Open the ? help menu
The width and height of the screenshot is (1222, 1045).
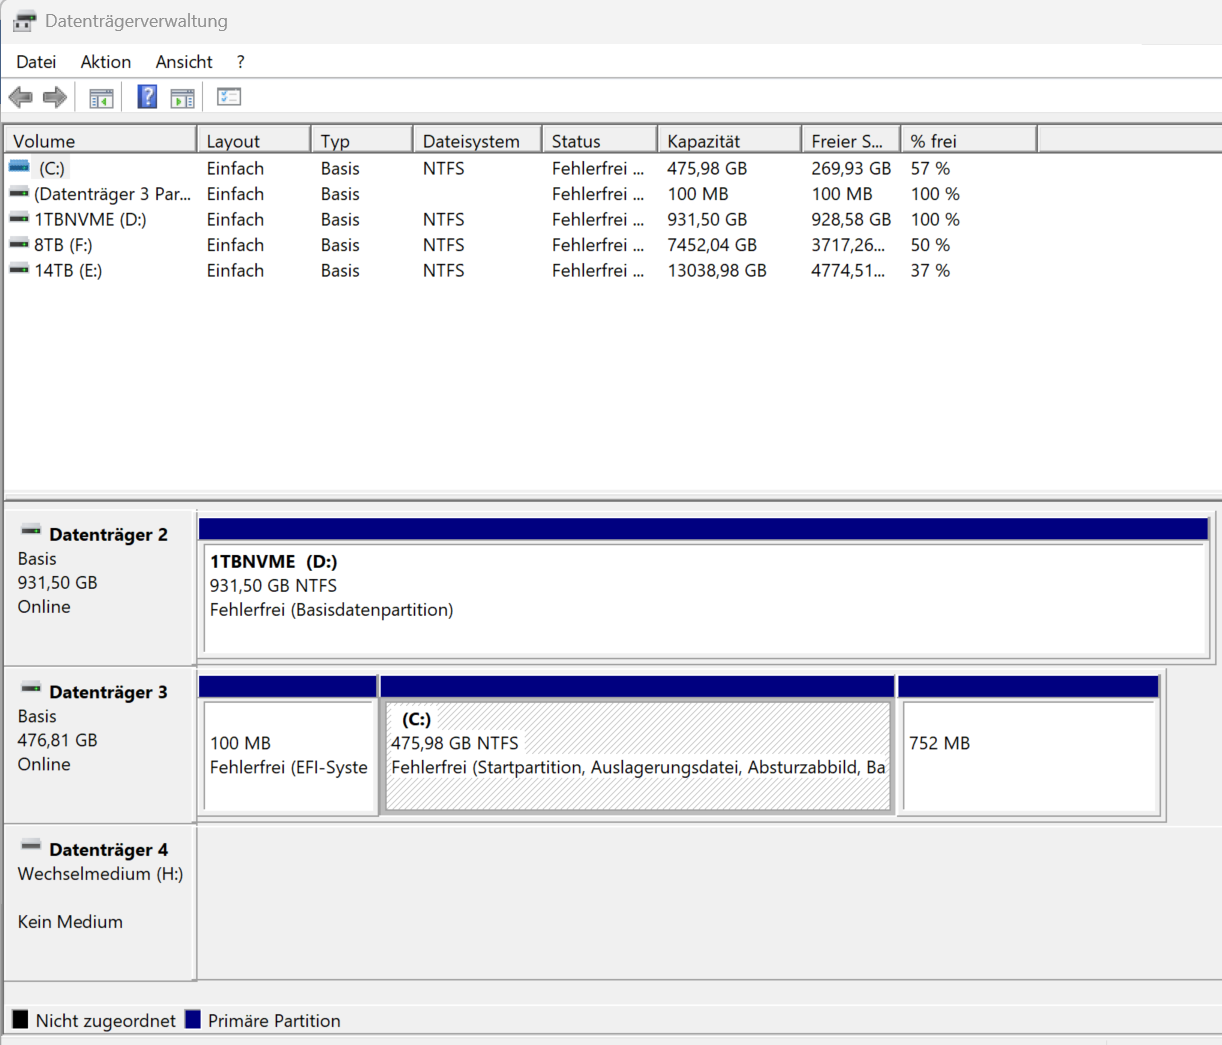click(x=241, y=62)
